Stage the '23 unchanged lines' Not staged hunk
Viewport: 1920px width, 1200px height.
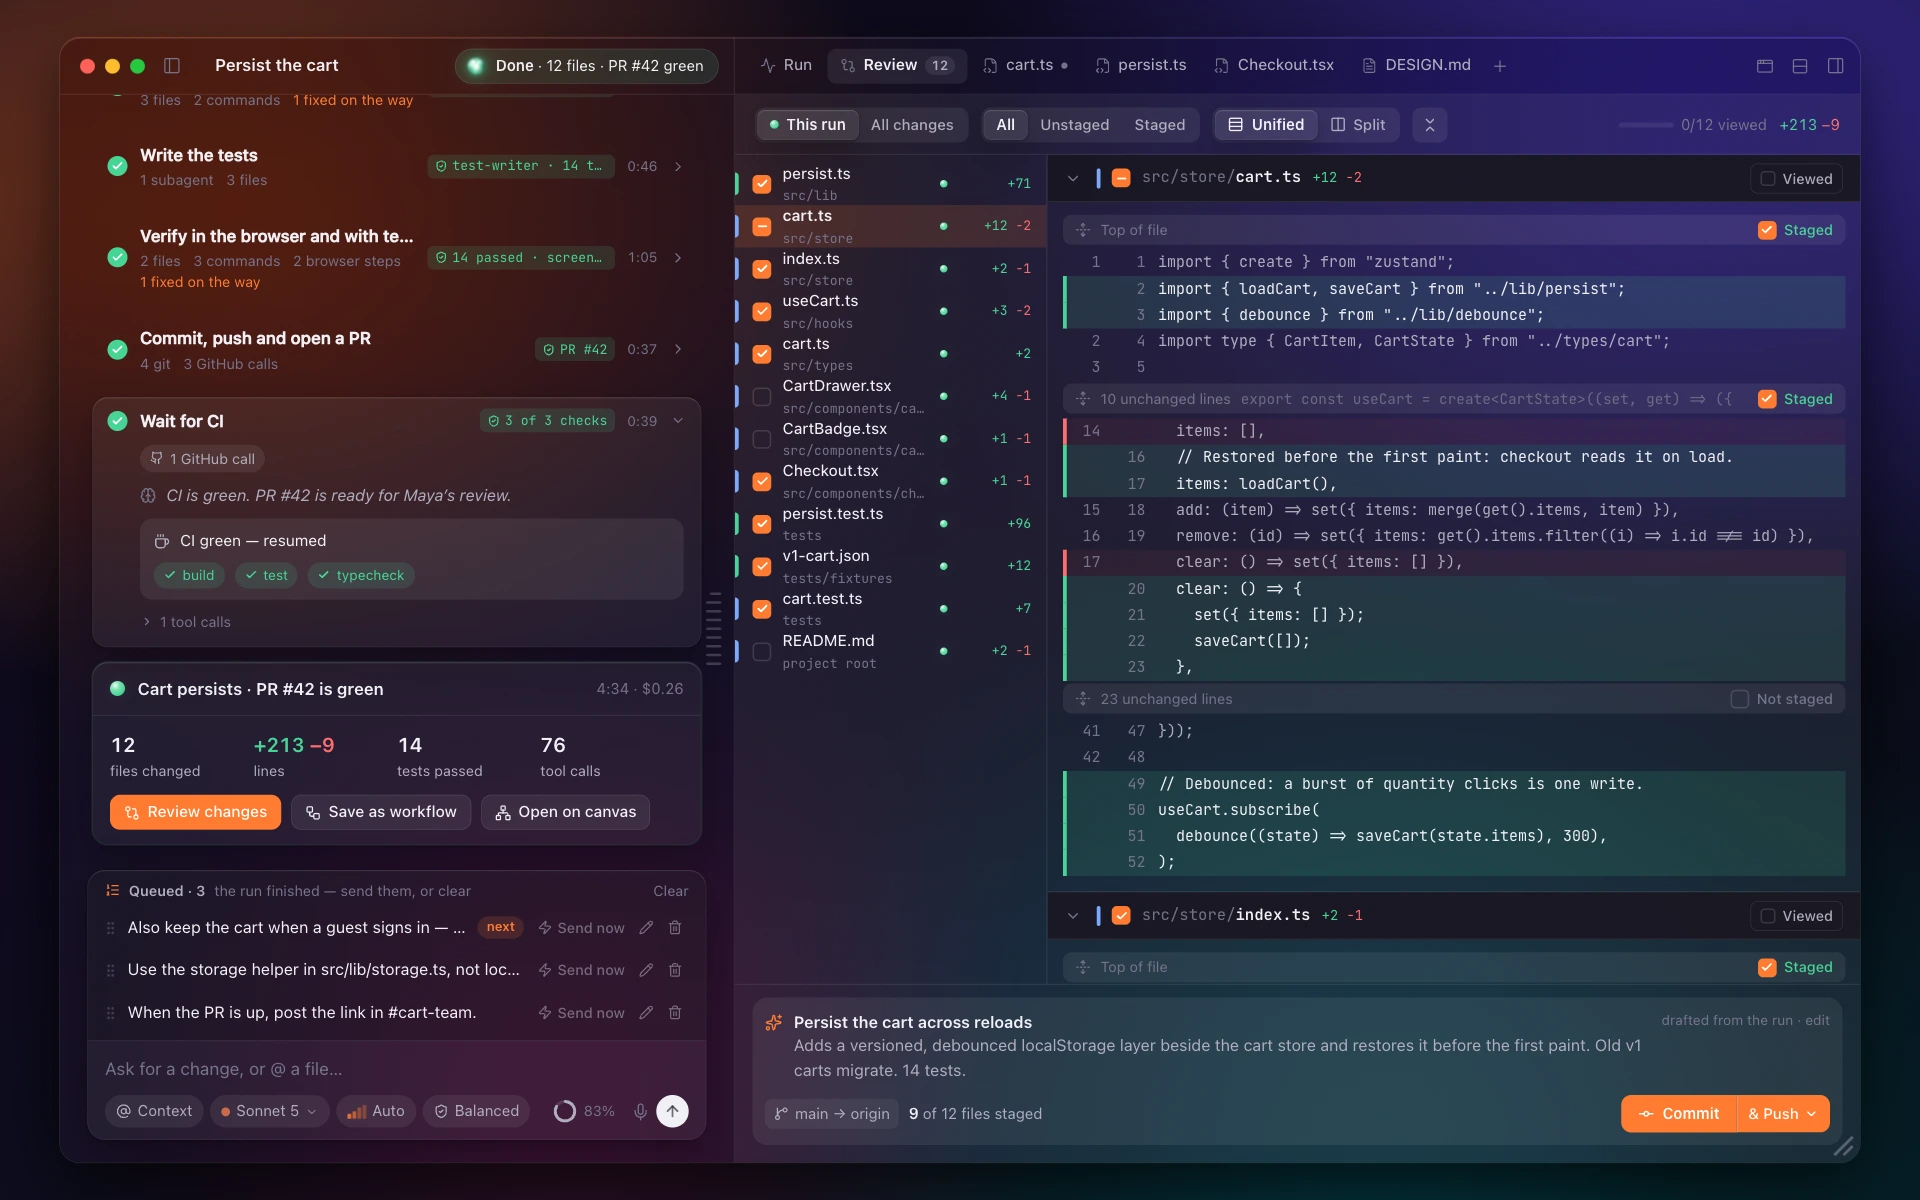coord(1740,699)
